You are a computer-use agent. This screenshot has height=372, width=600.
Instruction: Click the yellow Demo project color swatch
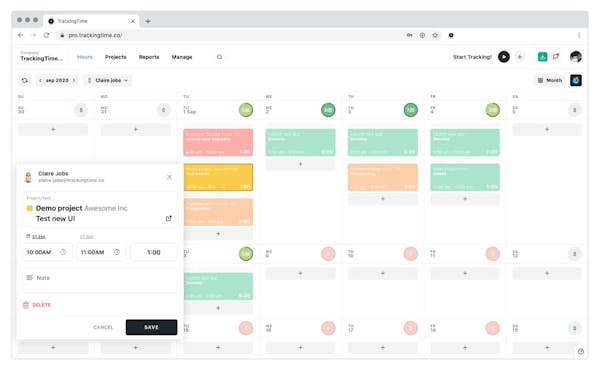(x=29, y=208)
